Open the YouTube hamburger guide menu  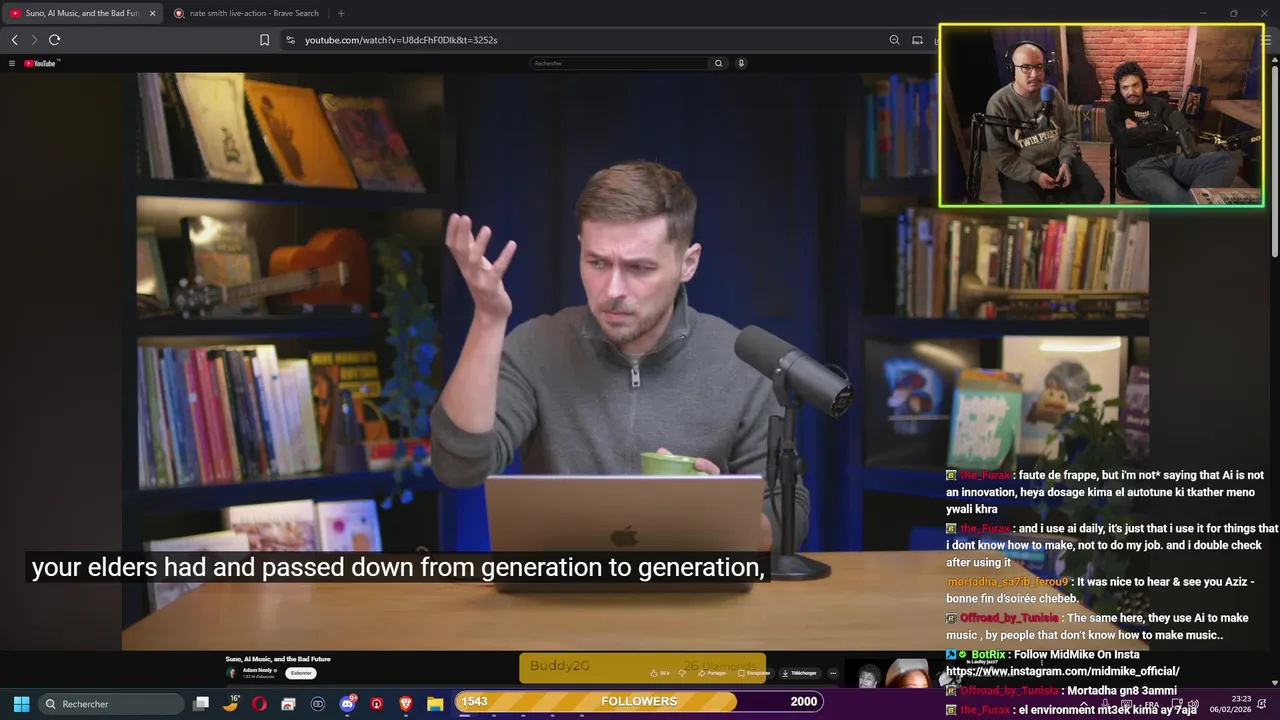pos(12,63)
